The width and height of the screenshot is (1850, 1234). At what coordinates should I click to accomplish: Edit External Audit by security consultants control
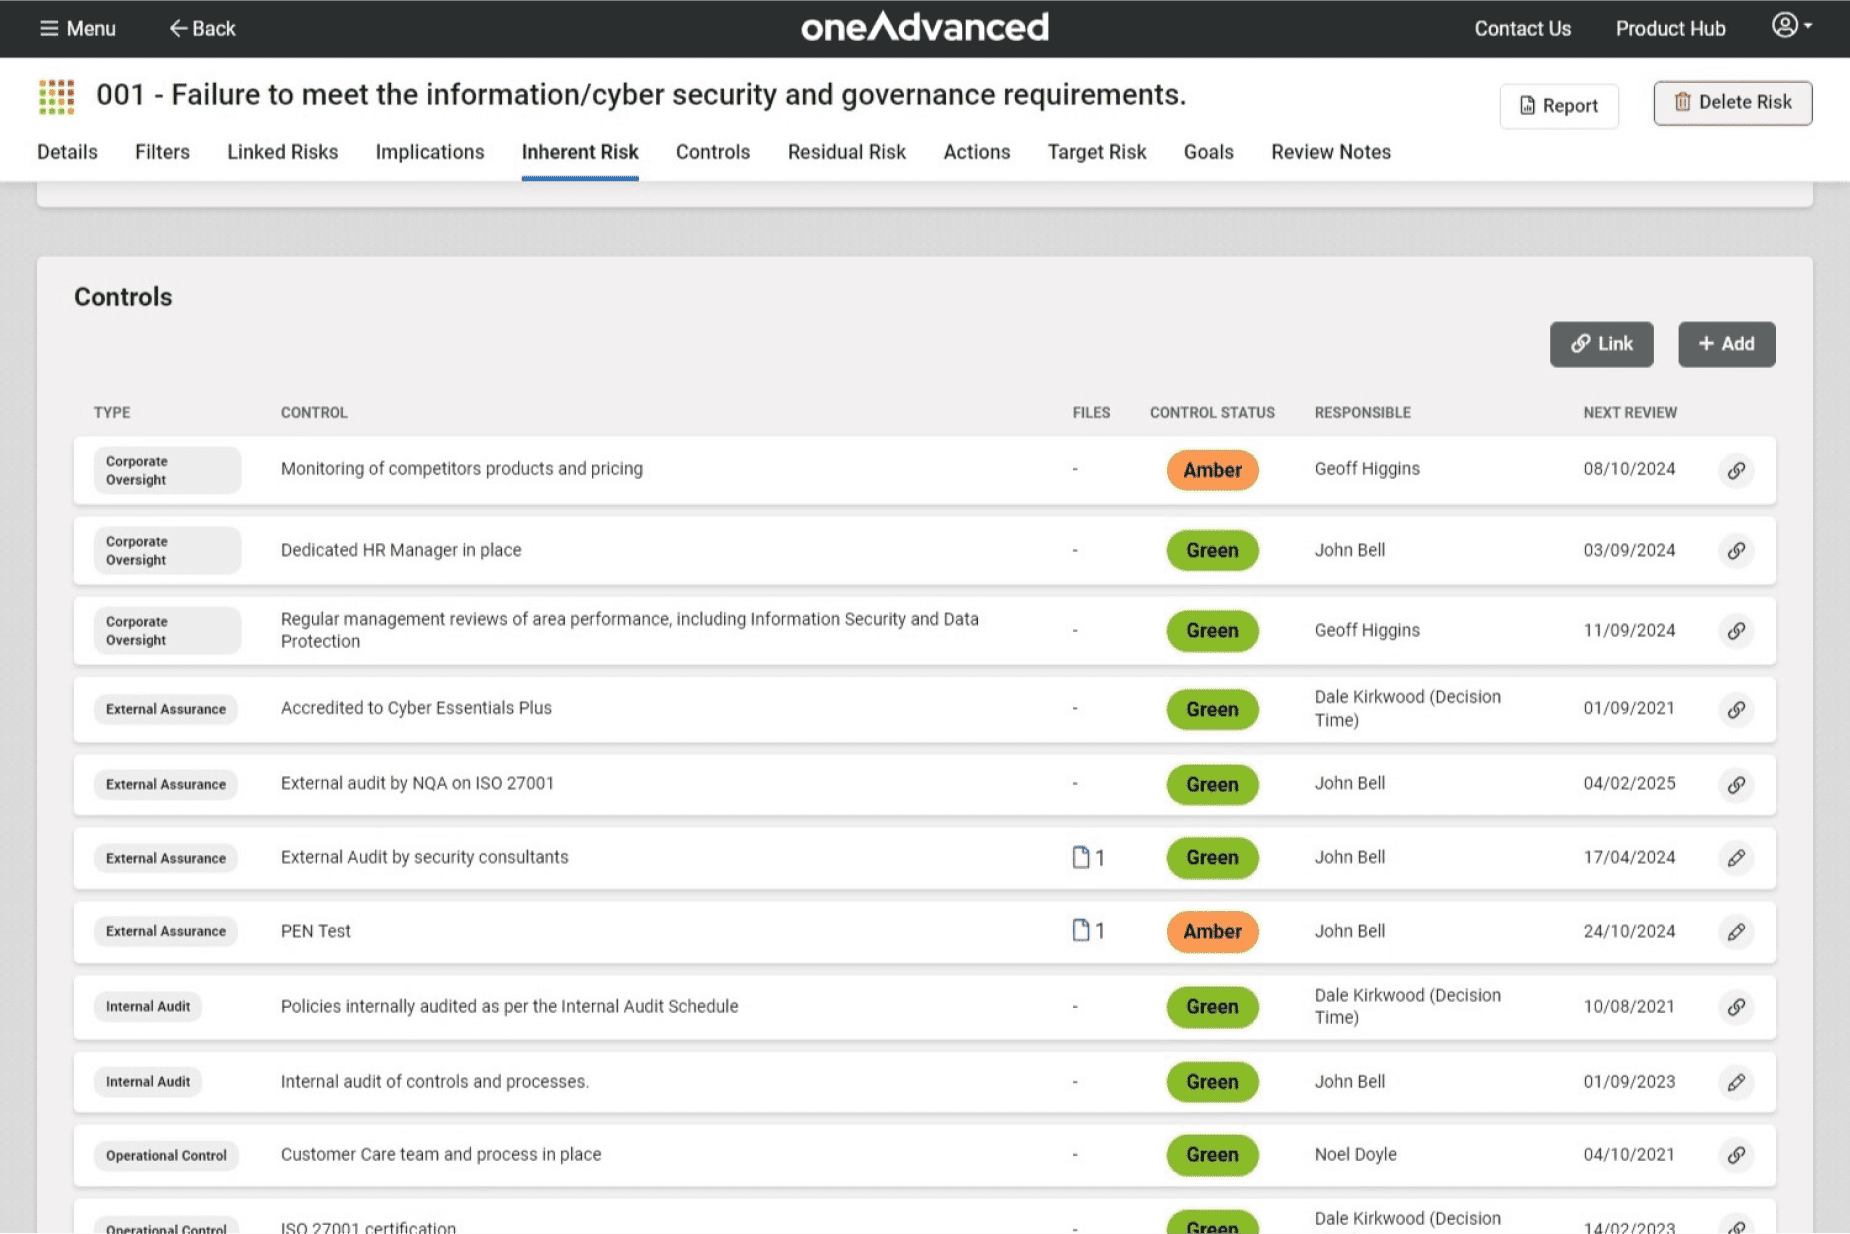[x=1736, y=858]
